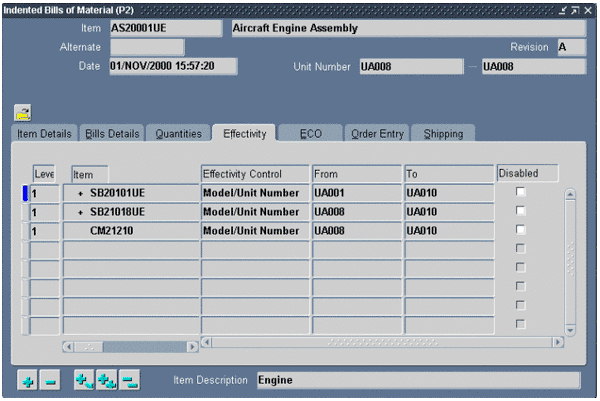Select the CM21210 item cell

131,231
